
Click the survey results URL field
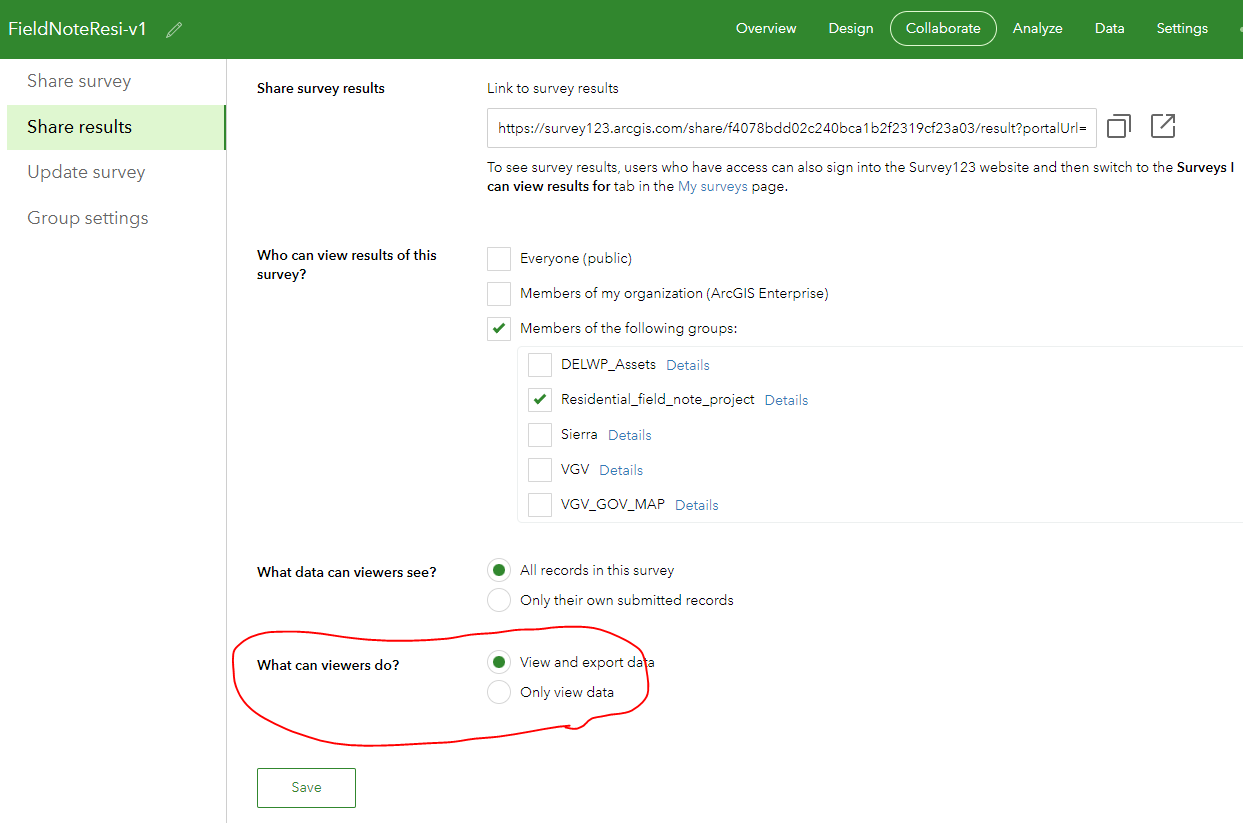790,128
